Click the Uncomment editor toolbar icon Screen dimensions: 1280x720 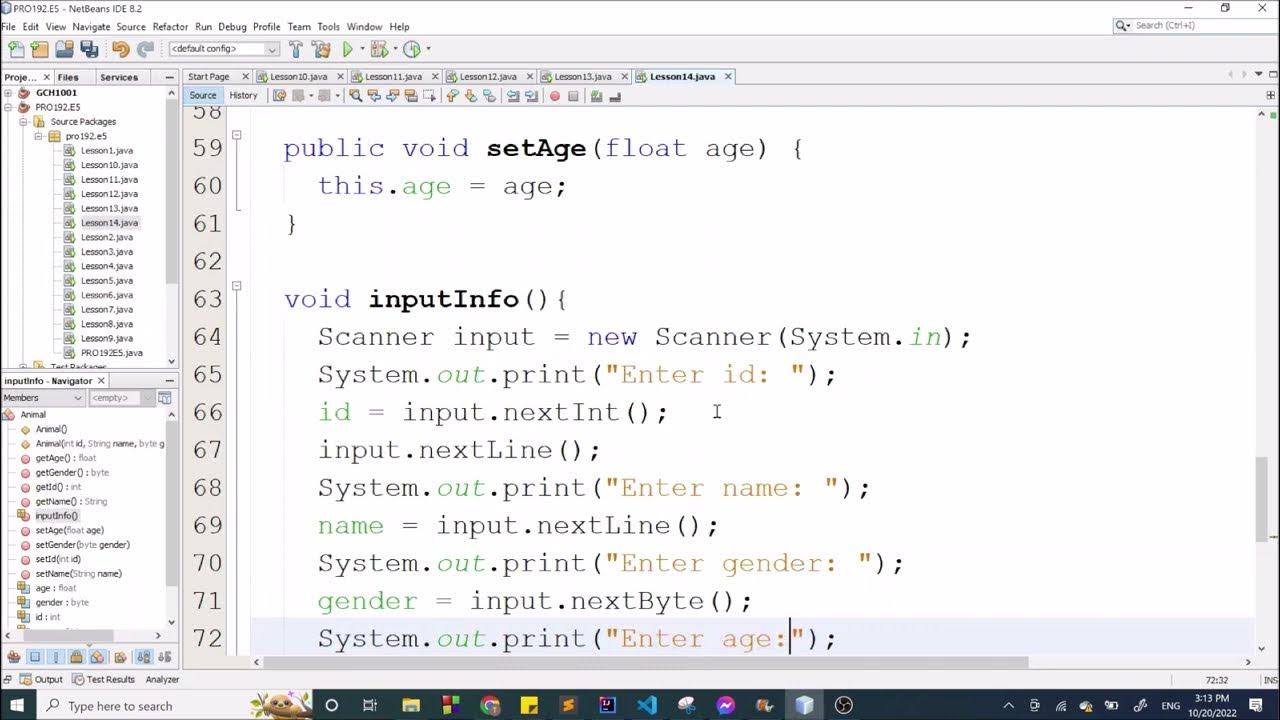615,96
